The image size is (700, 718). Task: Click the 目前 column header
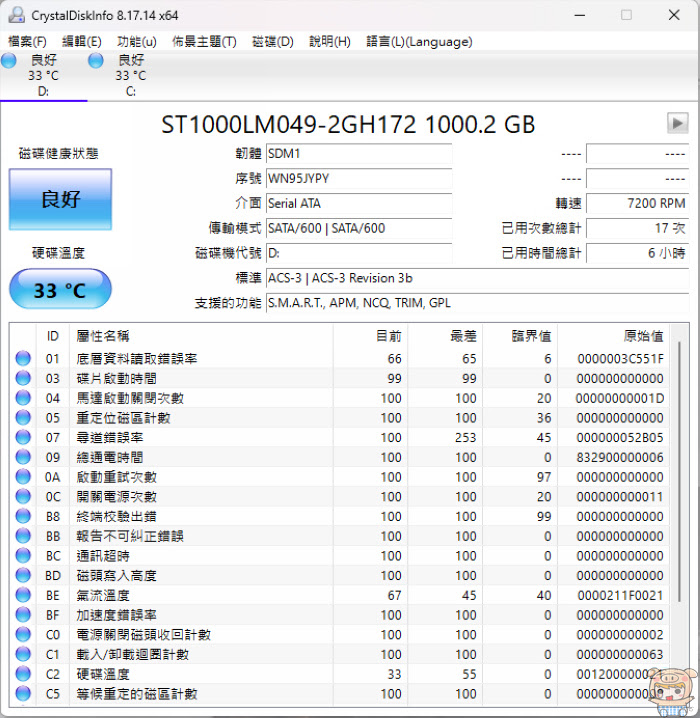pyautogui.click(x=370, y=336)
